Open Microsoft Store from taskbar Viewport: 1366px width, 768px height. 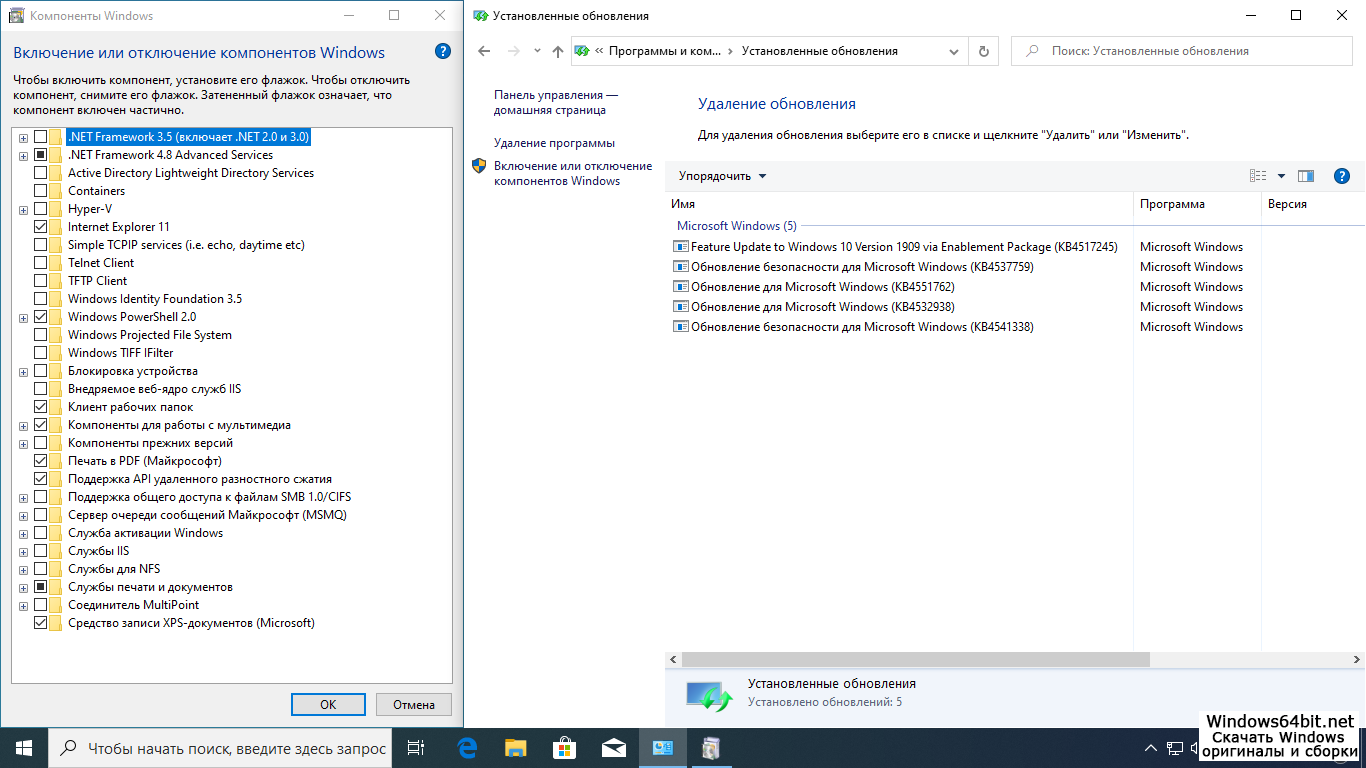(x=564, y=747)
